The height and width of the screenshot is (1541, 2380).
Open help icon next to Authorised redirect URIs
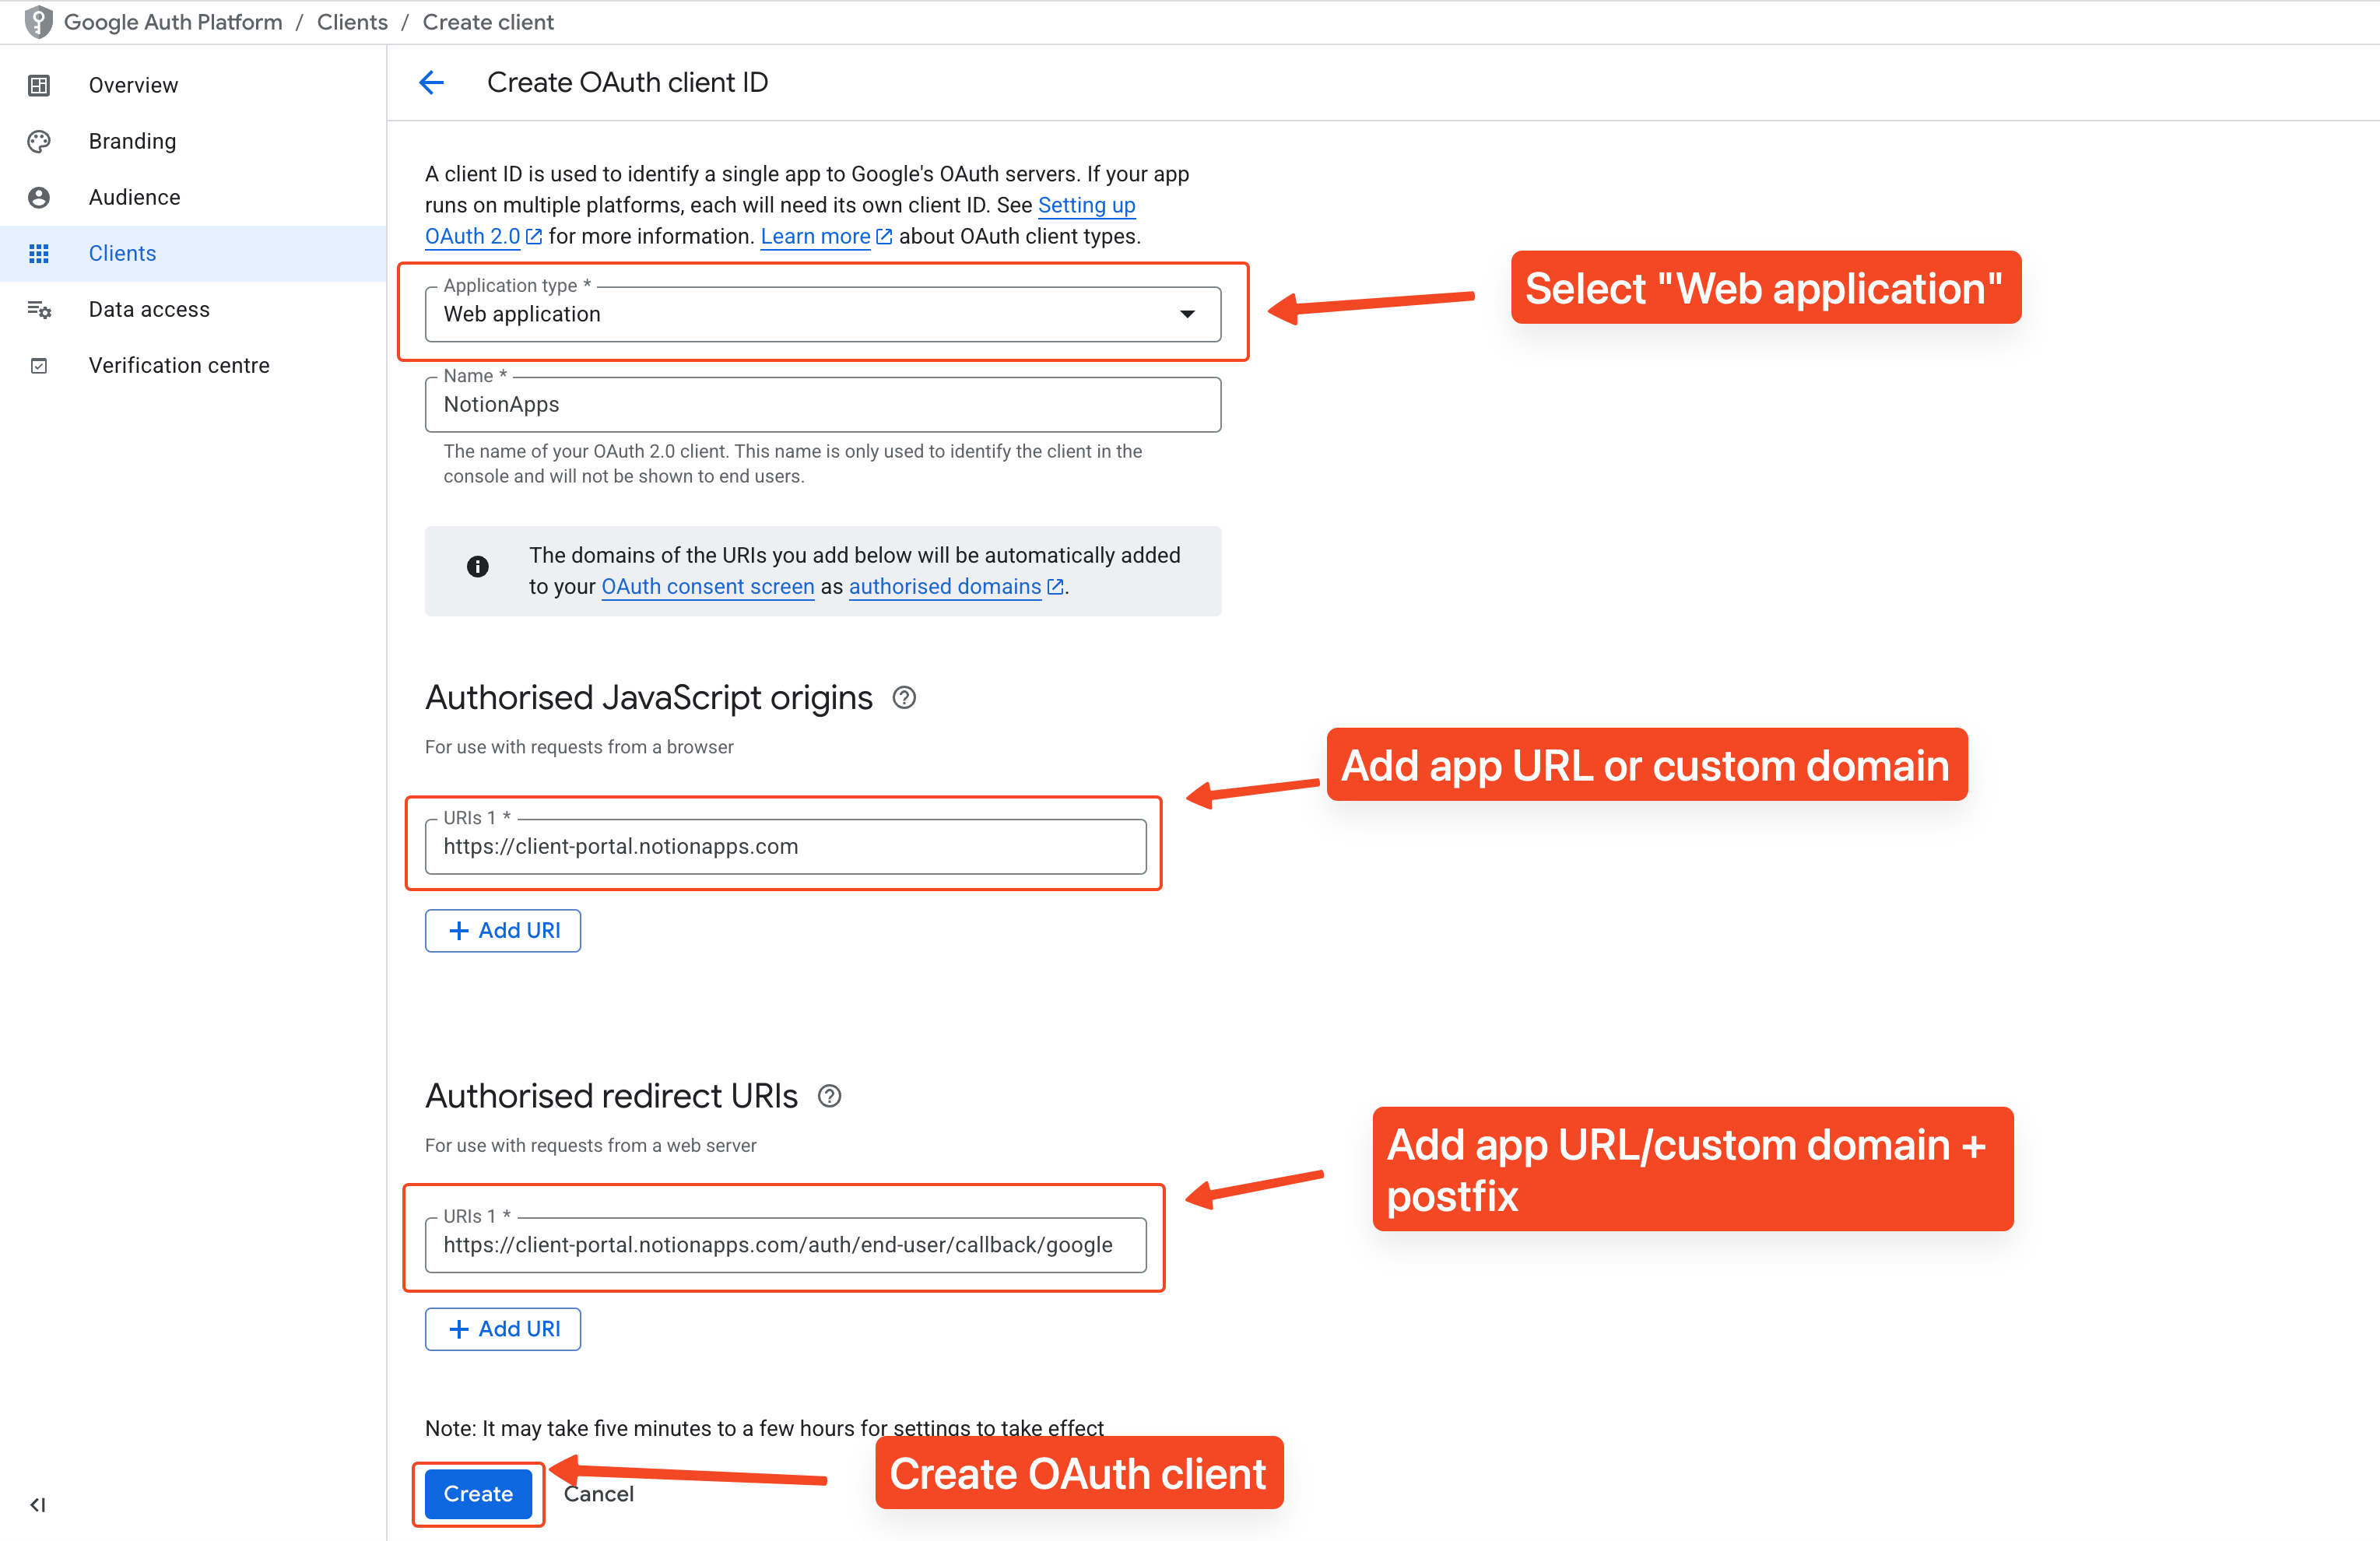tap(829, 1096)
